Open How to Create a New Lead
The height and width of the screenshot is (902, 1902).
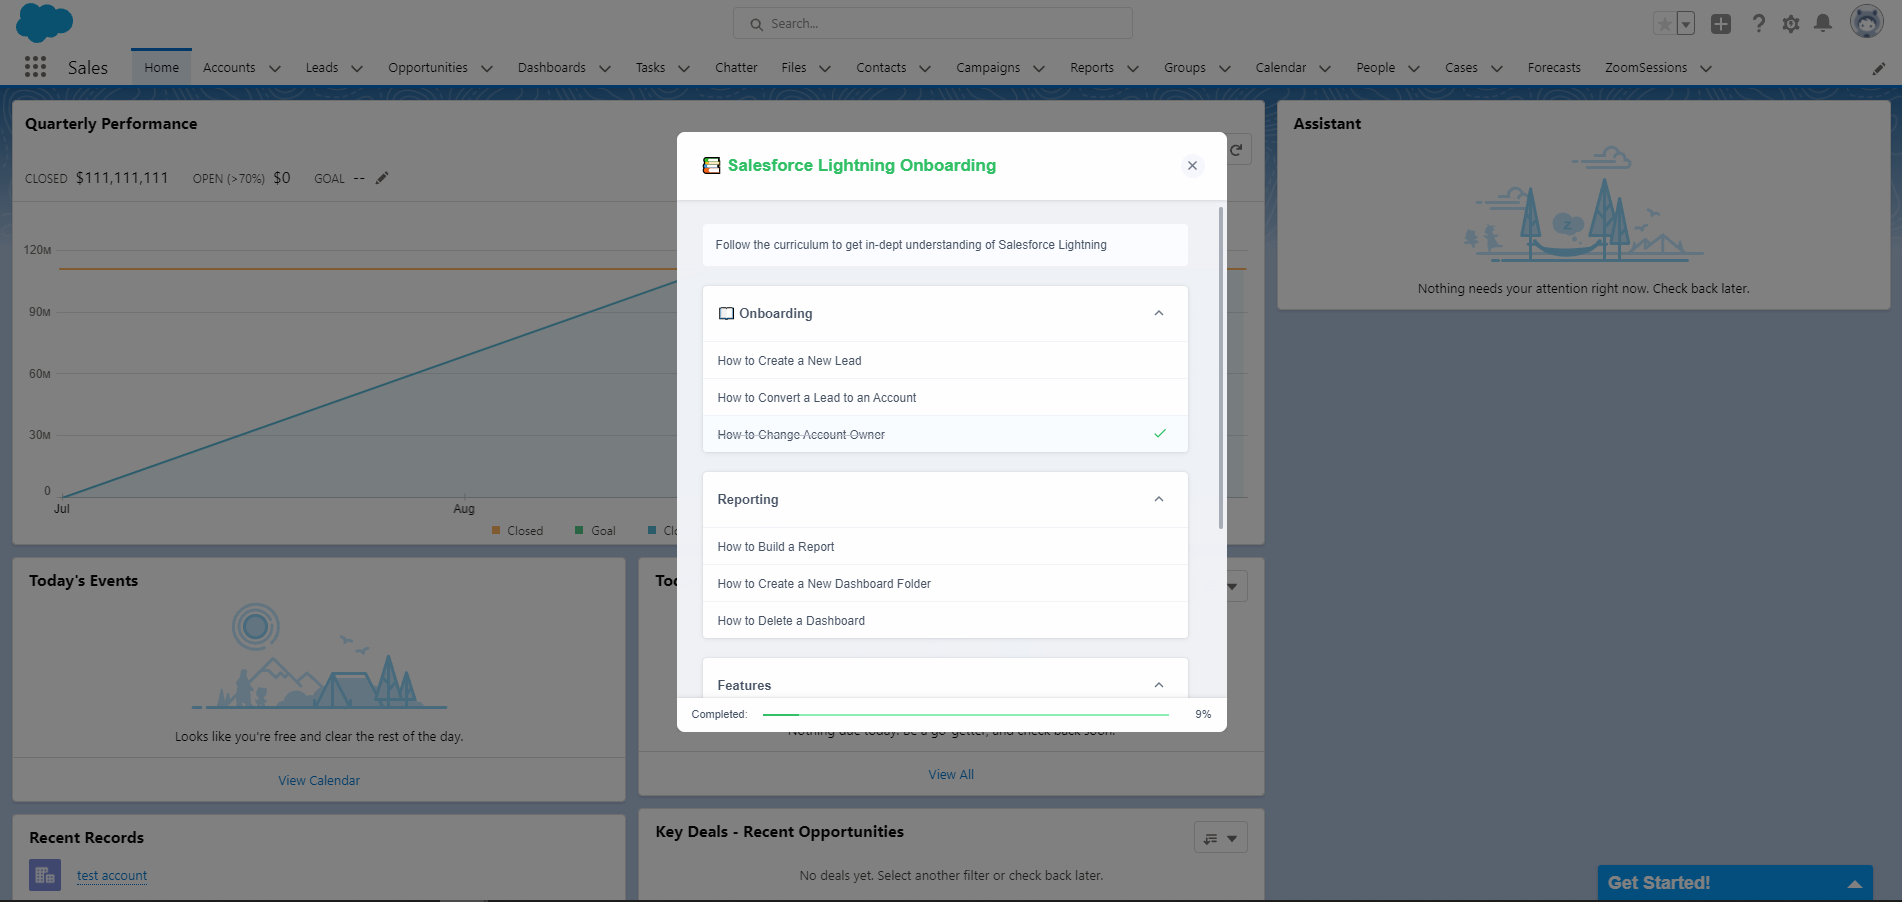(945, 361)
